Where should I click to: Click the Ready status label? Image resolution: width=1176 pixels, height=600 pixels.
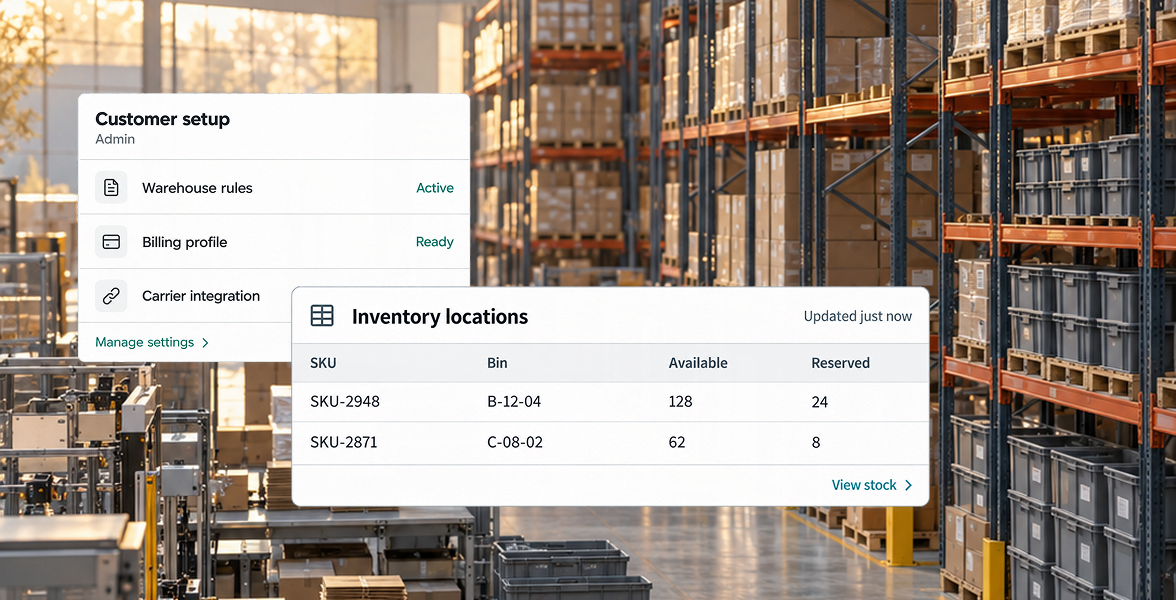pos(435,242)
